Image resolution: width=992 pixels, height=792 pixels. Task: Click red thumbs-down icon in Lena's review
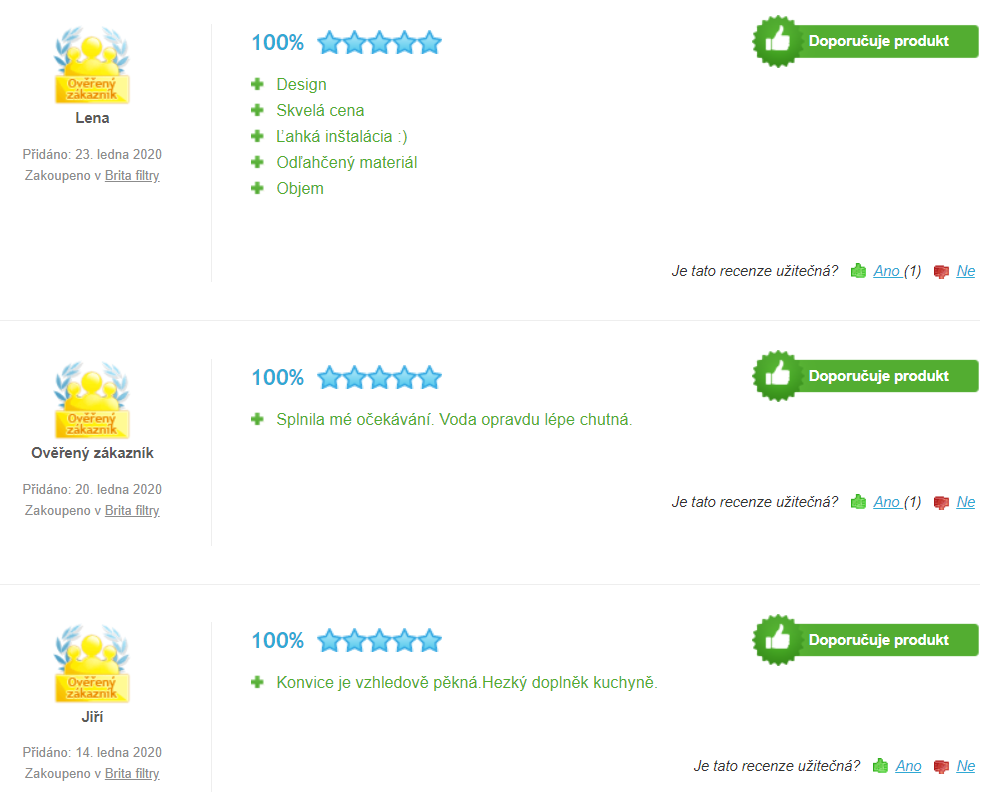[x=941, y=272]
